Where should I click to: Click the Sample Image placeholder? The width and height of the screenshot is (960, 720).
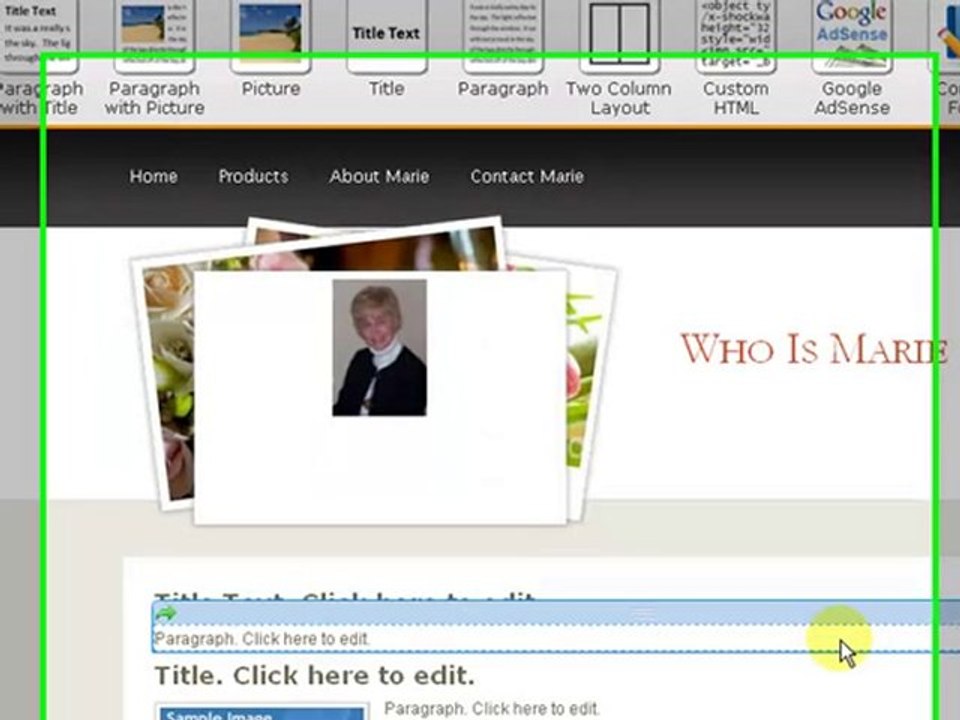tap(261, 711)
